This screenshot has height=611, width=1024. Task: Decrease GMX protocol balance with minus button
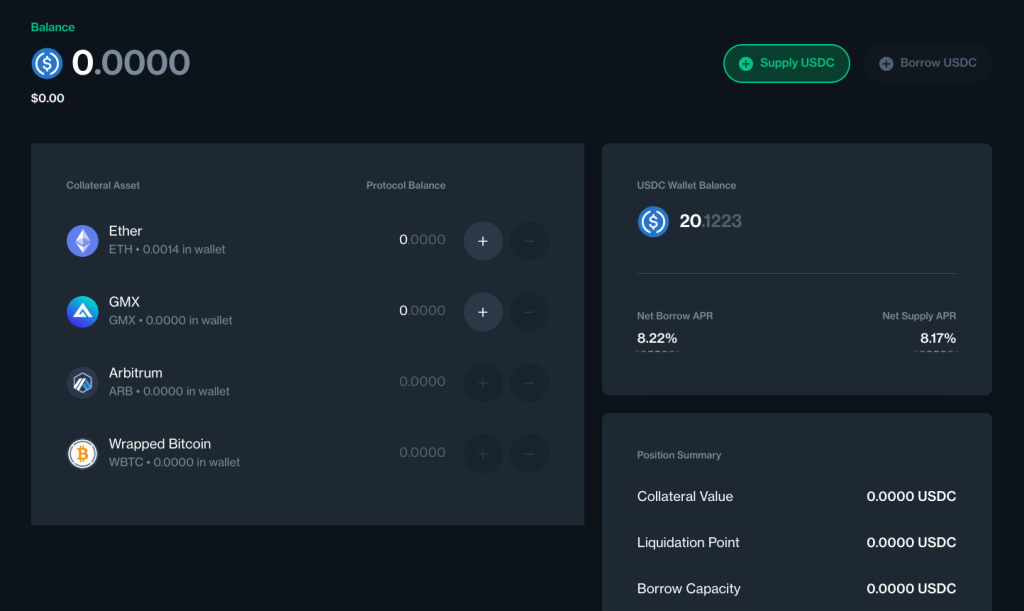coord(529,311)
